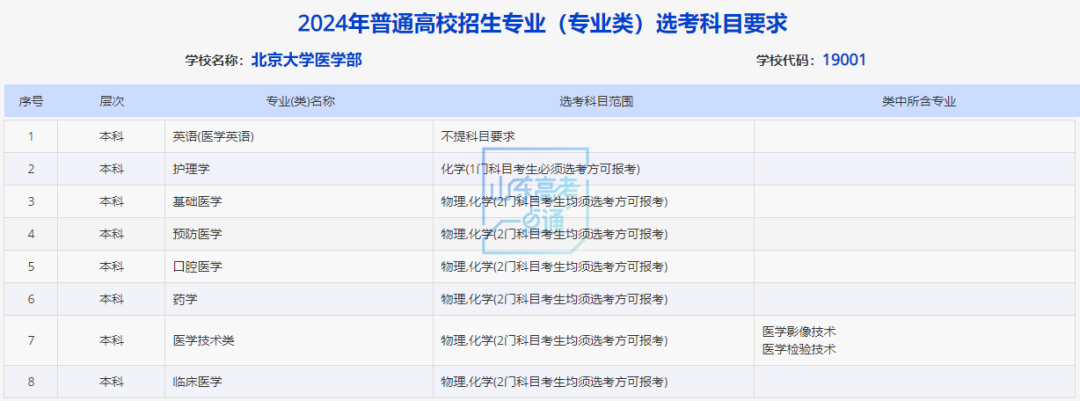
Task: Click the 序号 column header
Action: pyautogui.click(x=31, y=101)
